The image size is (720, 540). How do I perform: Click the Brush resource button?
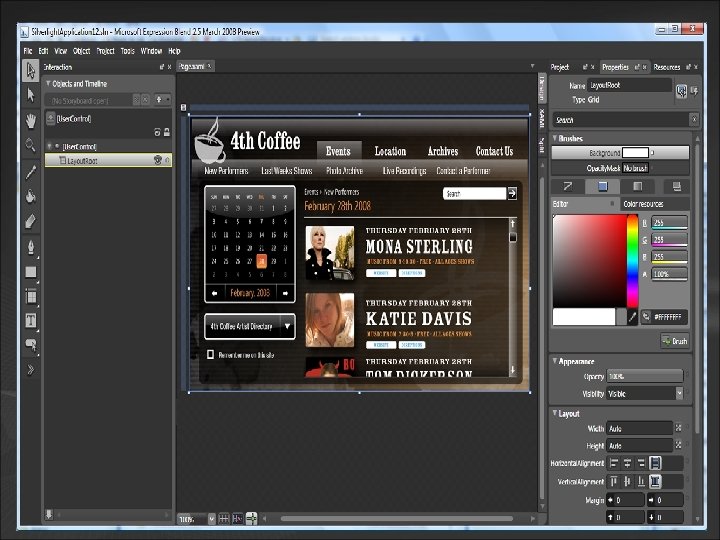click(675, 341)
